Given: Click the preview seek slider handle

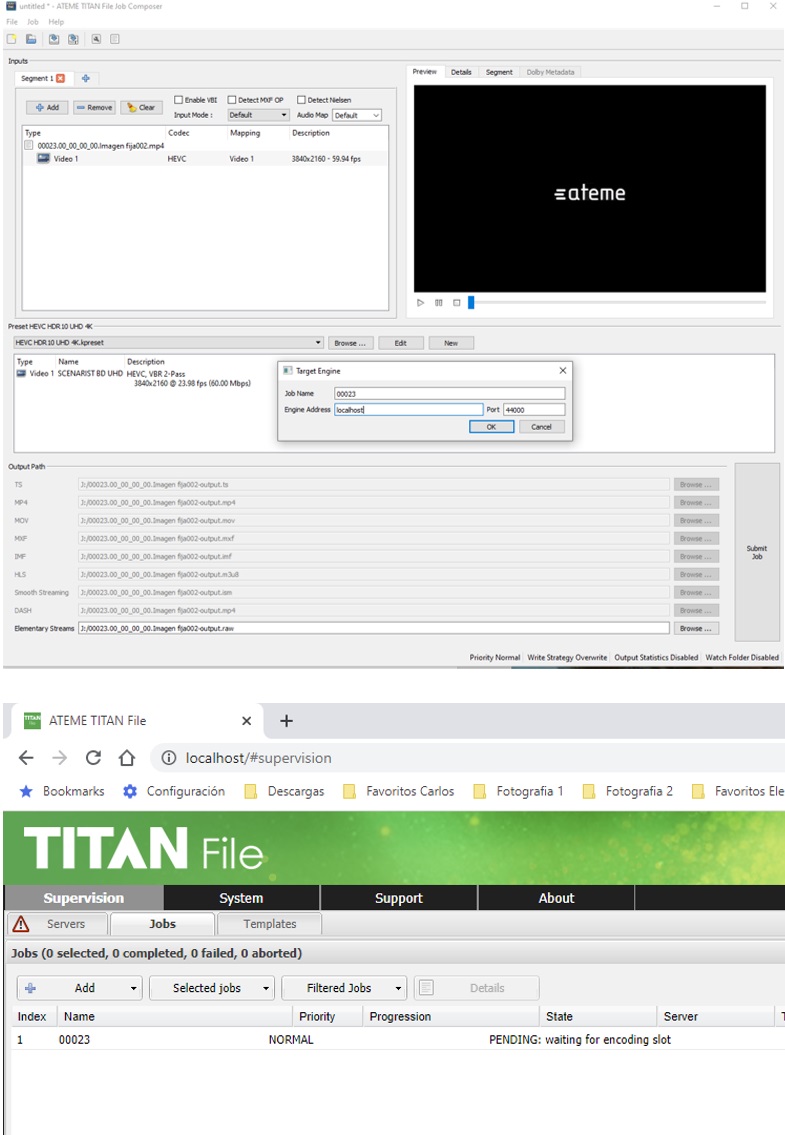Looking at the screenshot, I should point(471,303).
